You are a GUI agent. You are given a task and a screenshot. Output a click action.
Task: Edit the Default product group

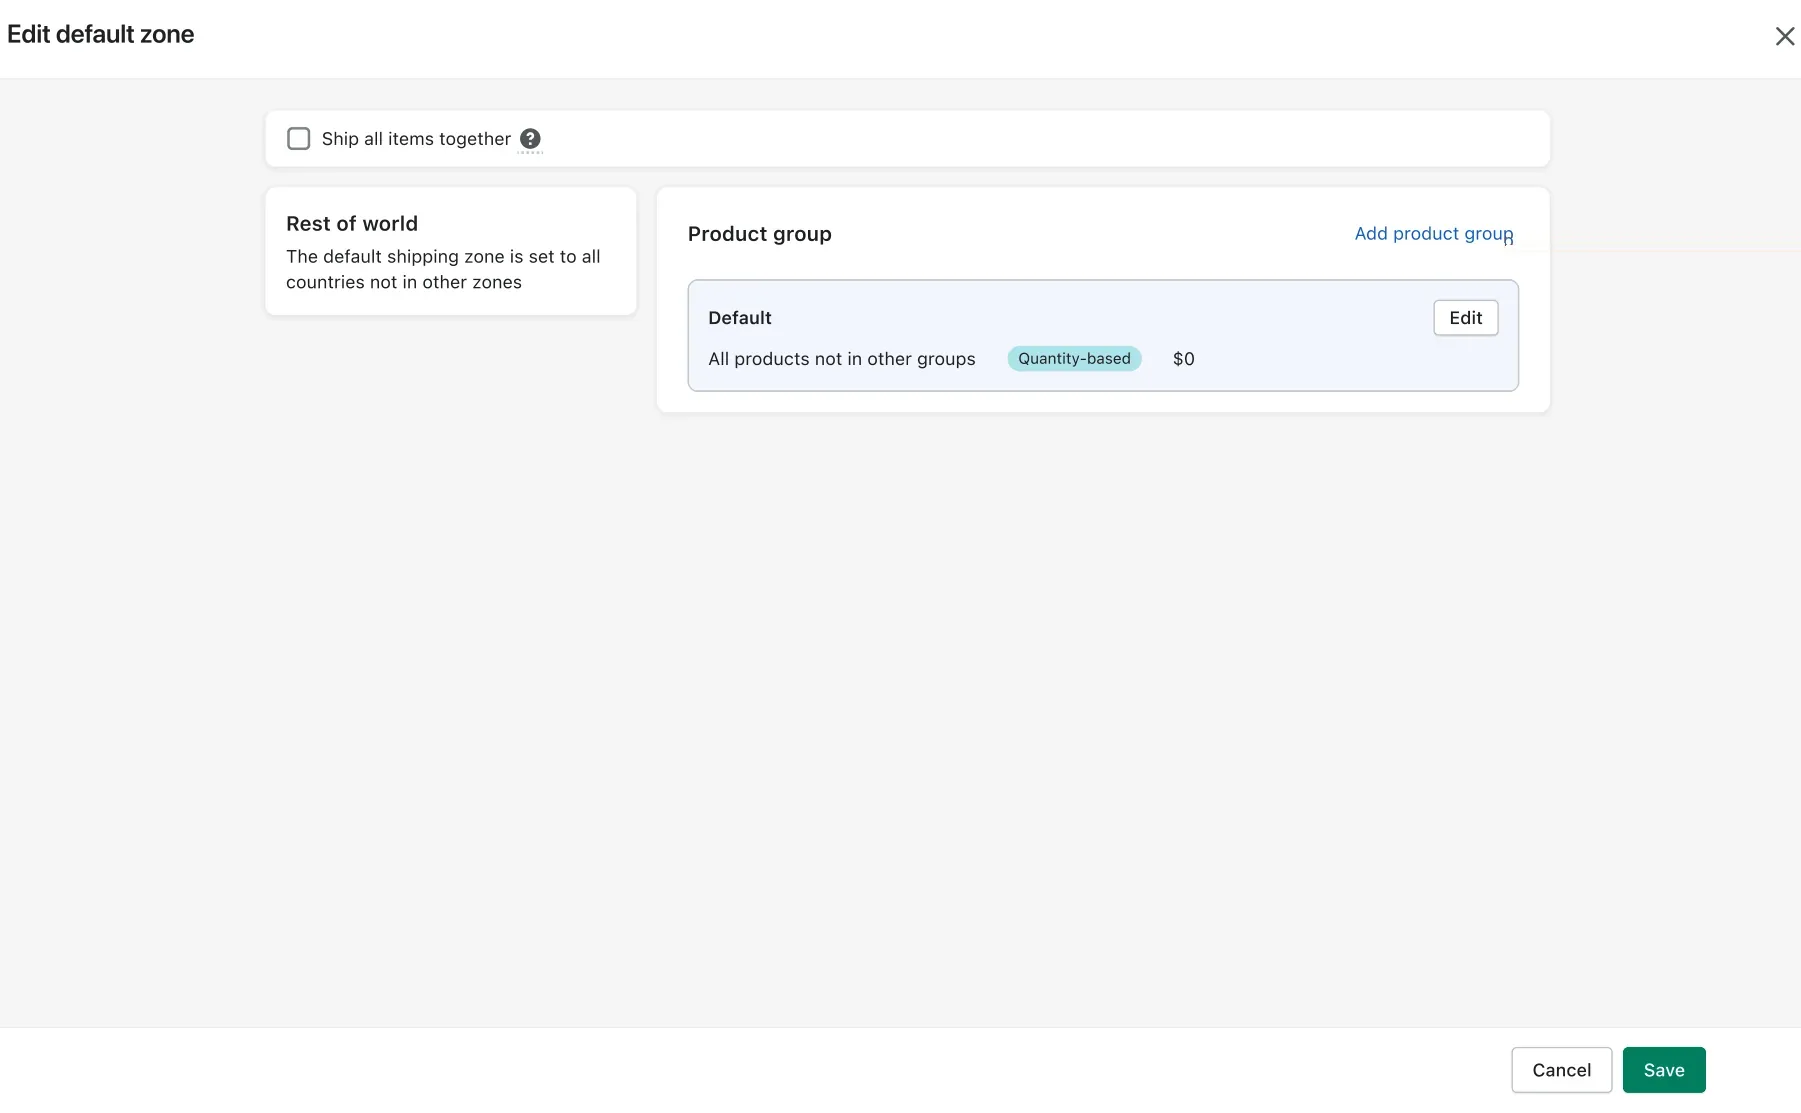point(1465,318)
